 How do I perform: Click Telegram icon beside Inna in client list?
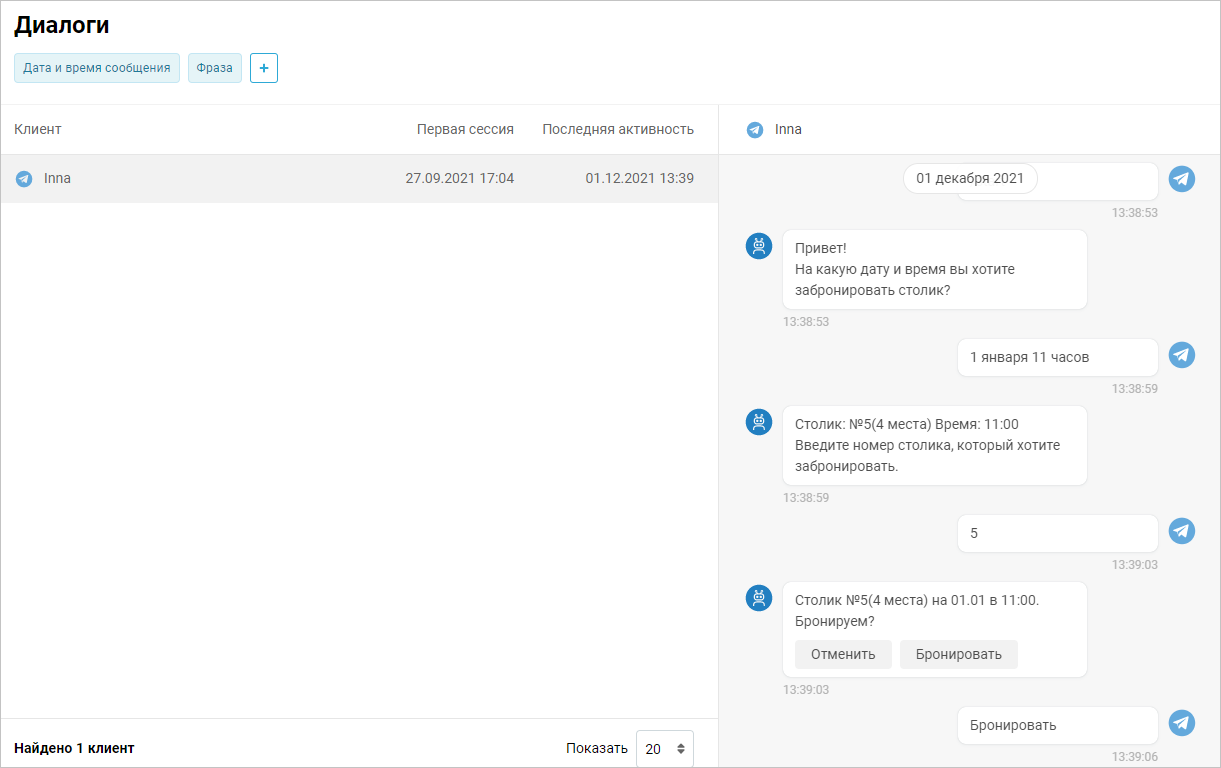tap(24, 179)
